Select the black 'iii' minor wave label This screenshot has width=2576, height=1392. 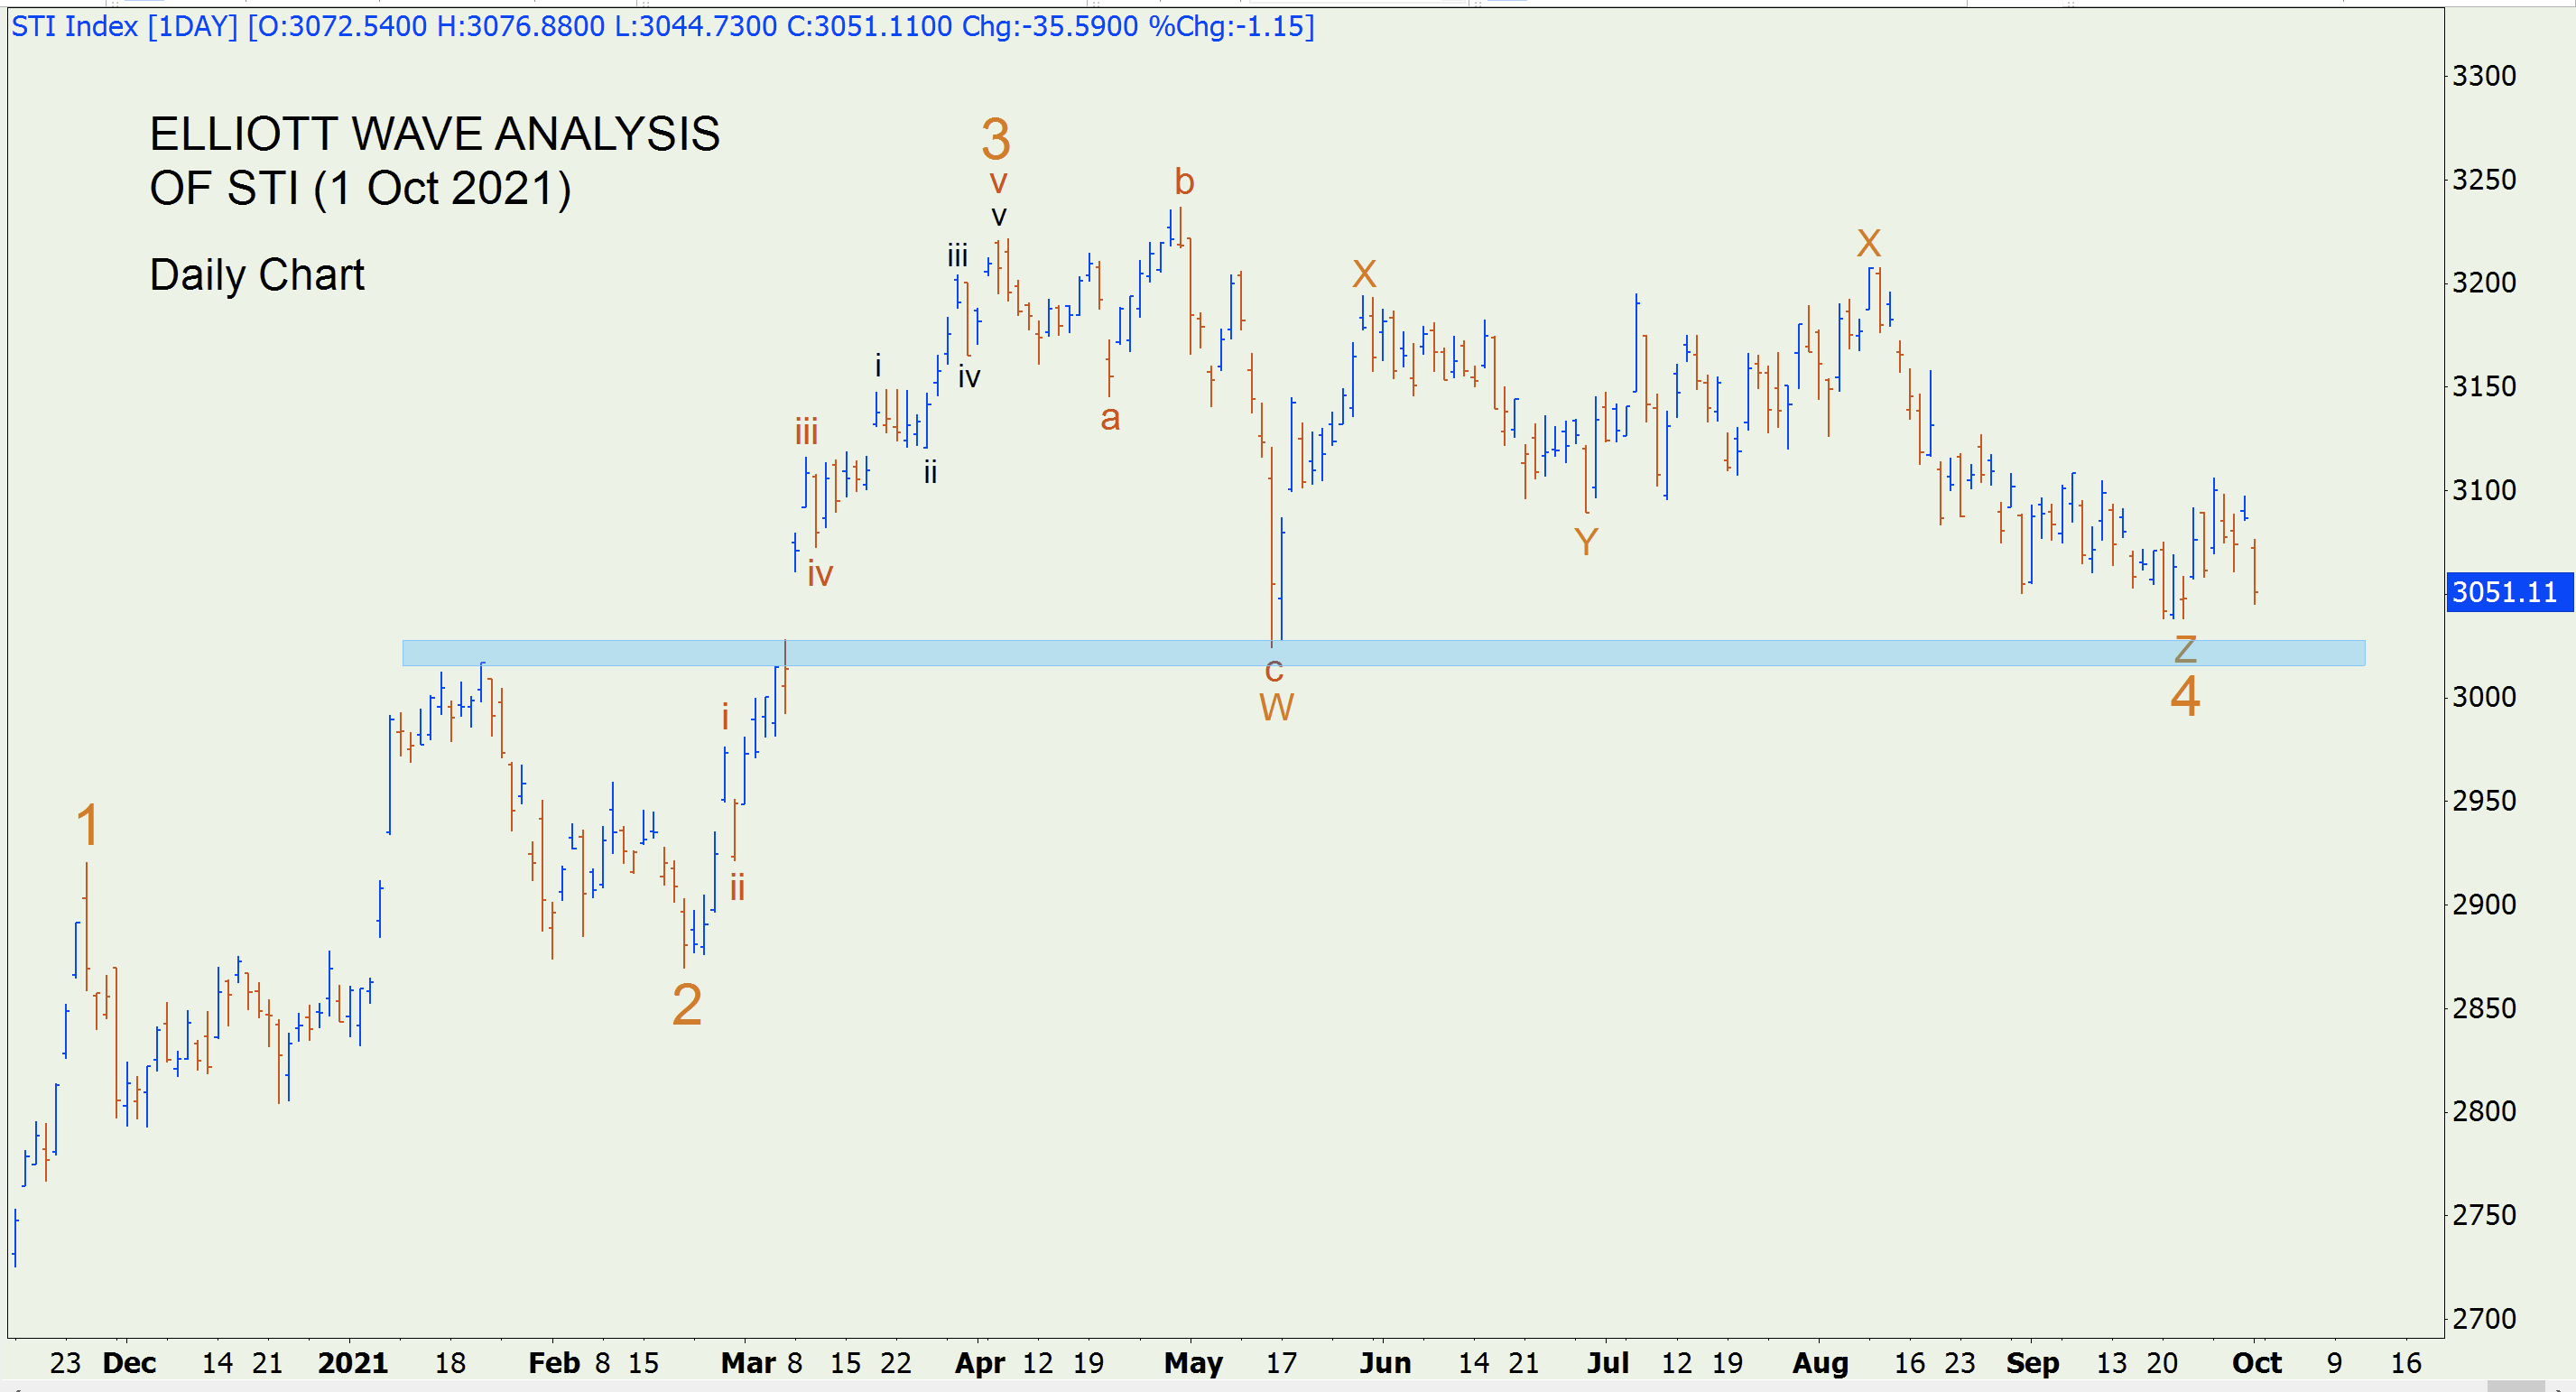pyautogui.click(x=957, y=256)
